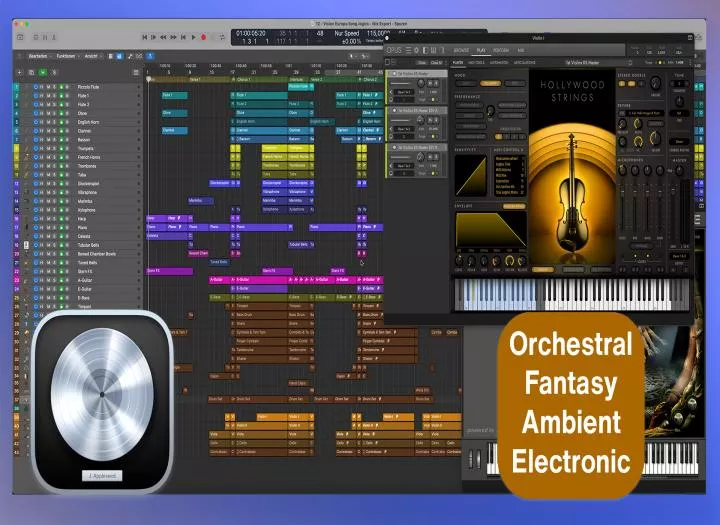This screenshot has width=720, height=525.
Task: Select the first Flute 1 region
Action: tap(174, 96)
